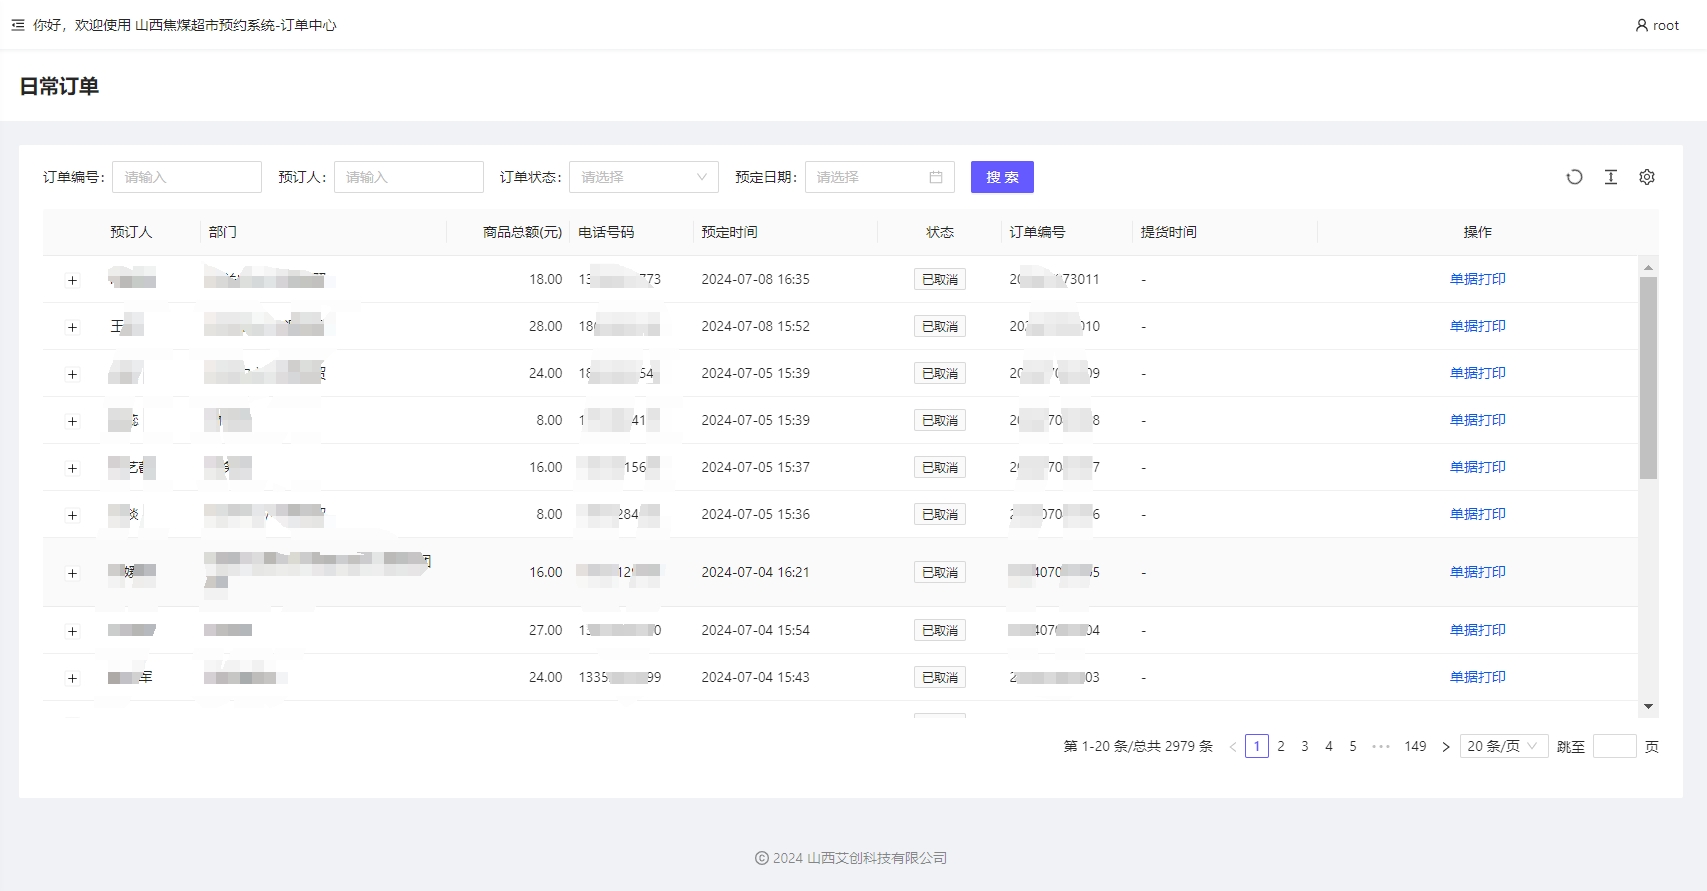The height and width of the screenshot is (891, 1707).
Task: Print receipt for order booked 2024-07-05 15:37
Action: pos(1477,467)
